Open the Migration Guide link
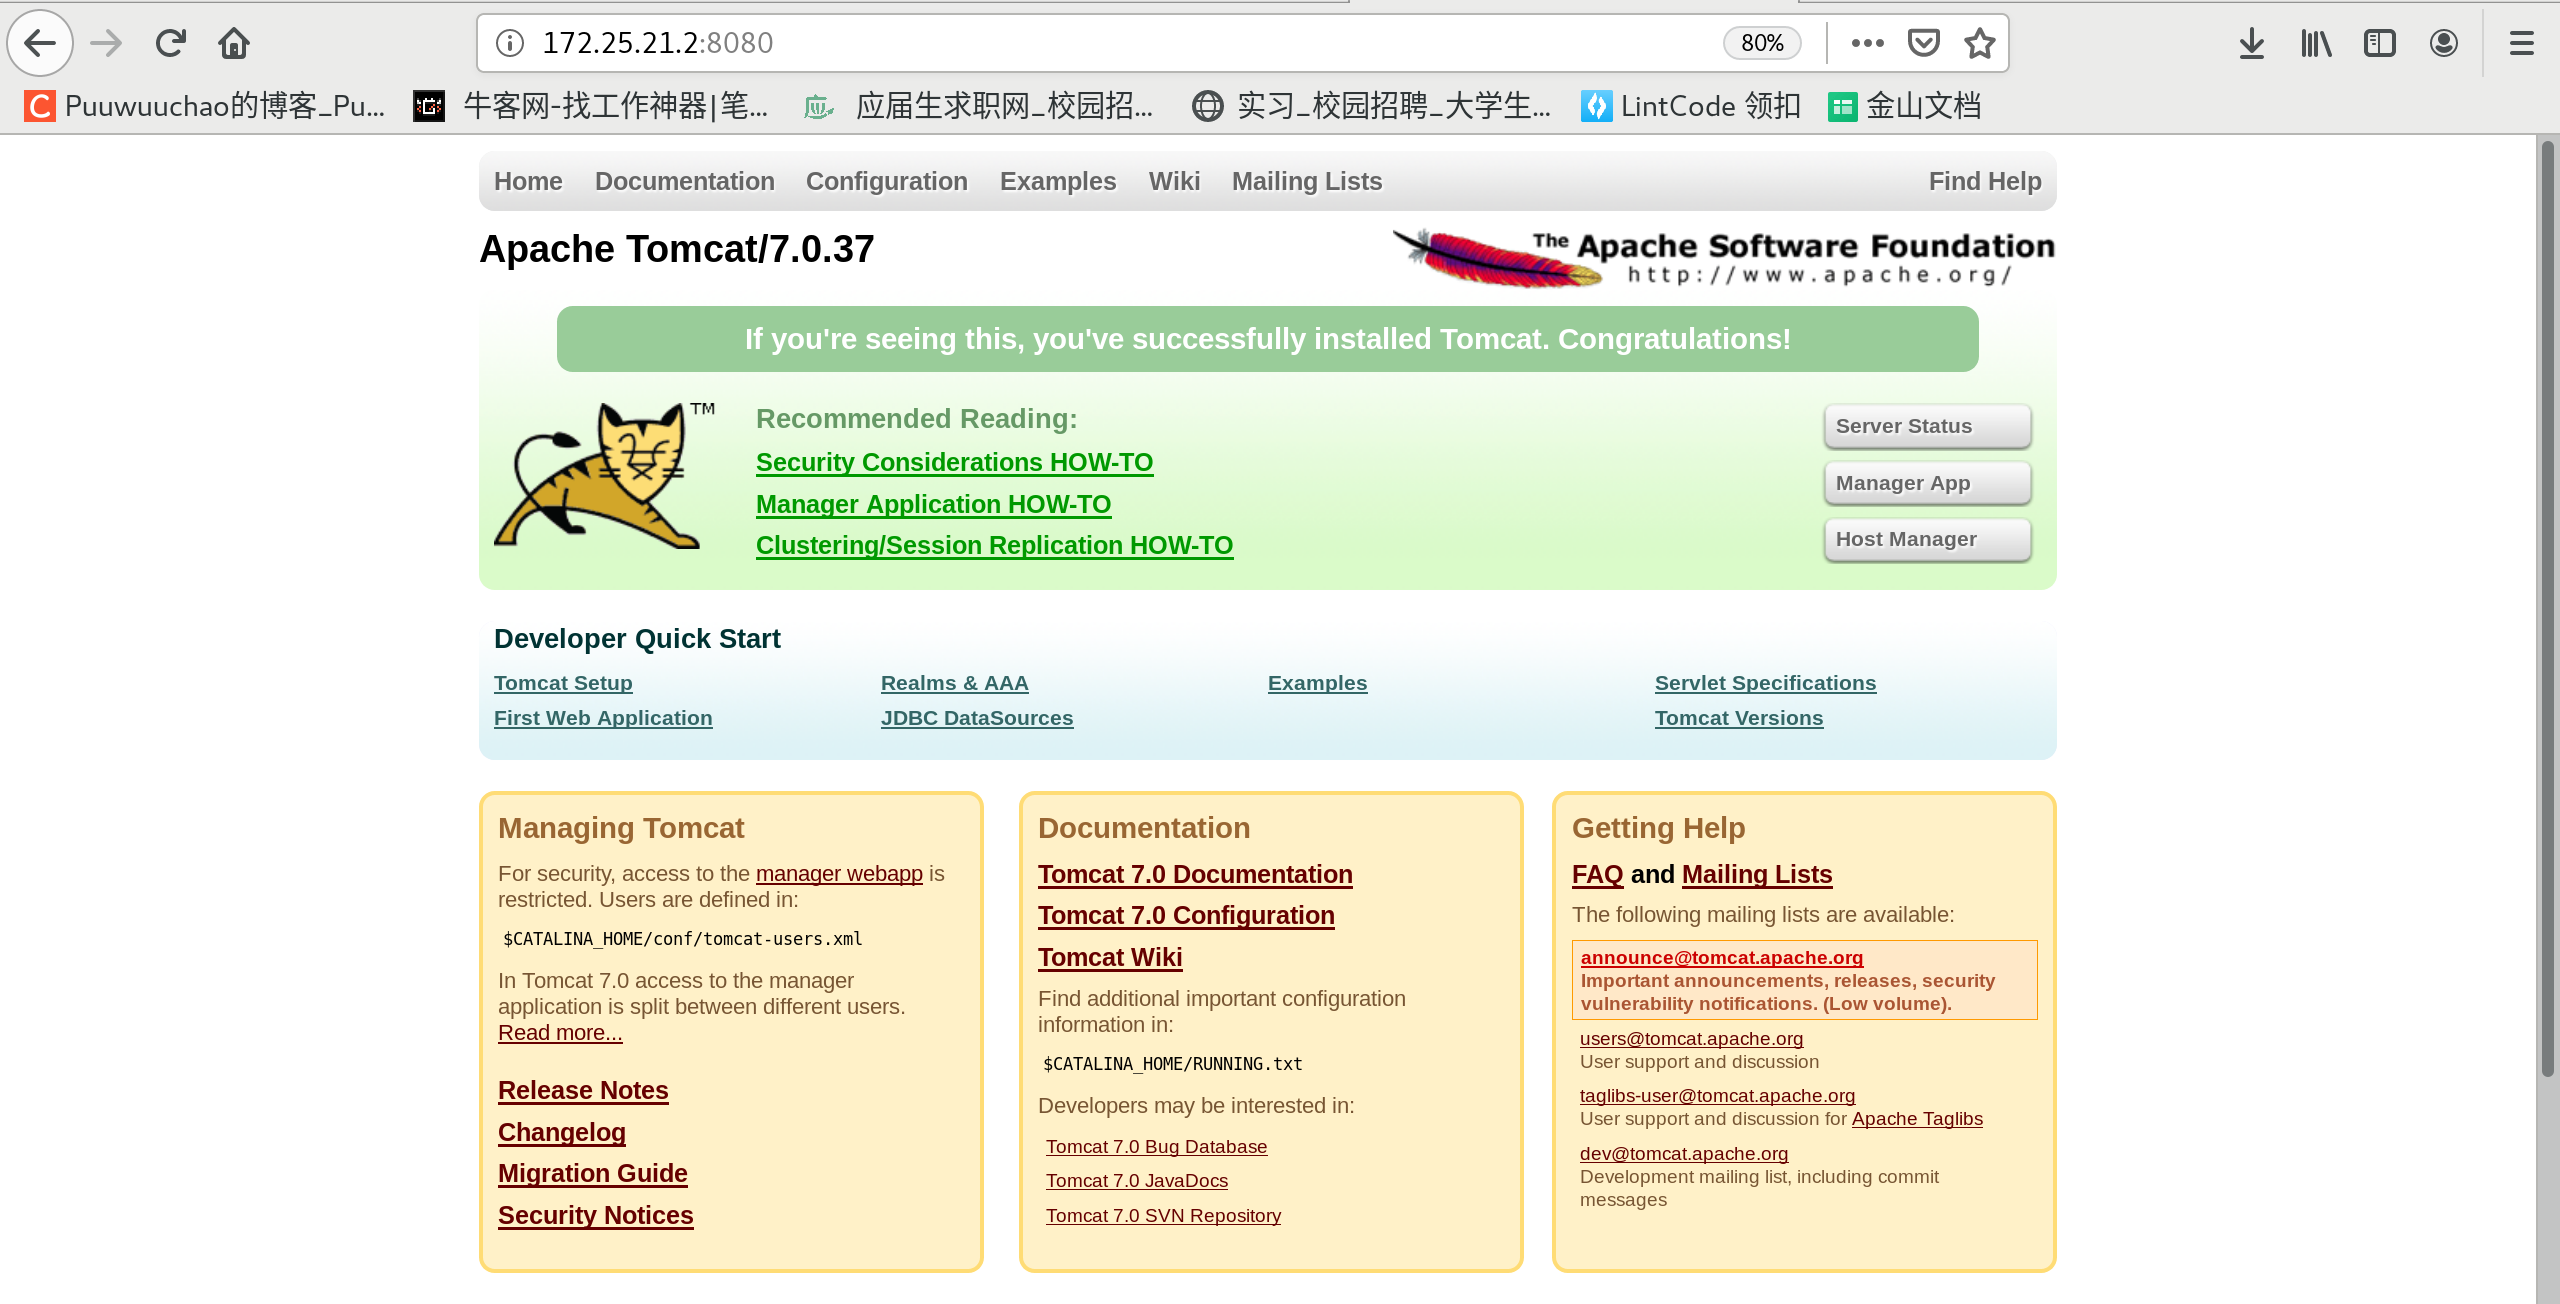Screen dimensions: 2560x1304 click(x=593, y=1173)
